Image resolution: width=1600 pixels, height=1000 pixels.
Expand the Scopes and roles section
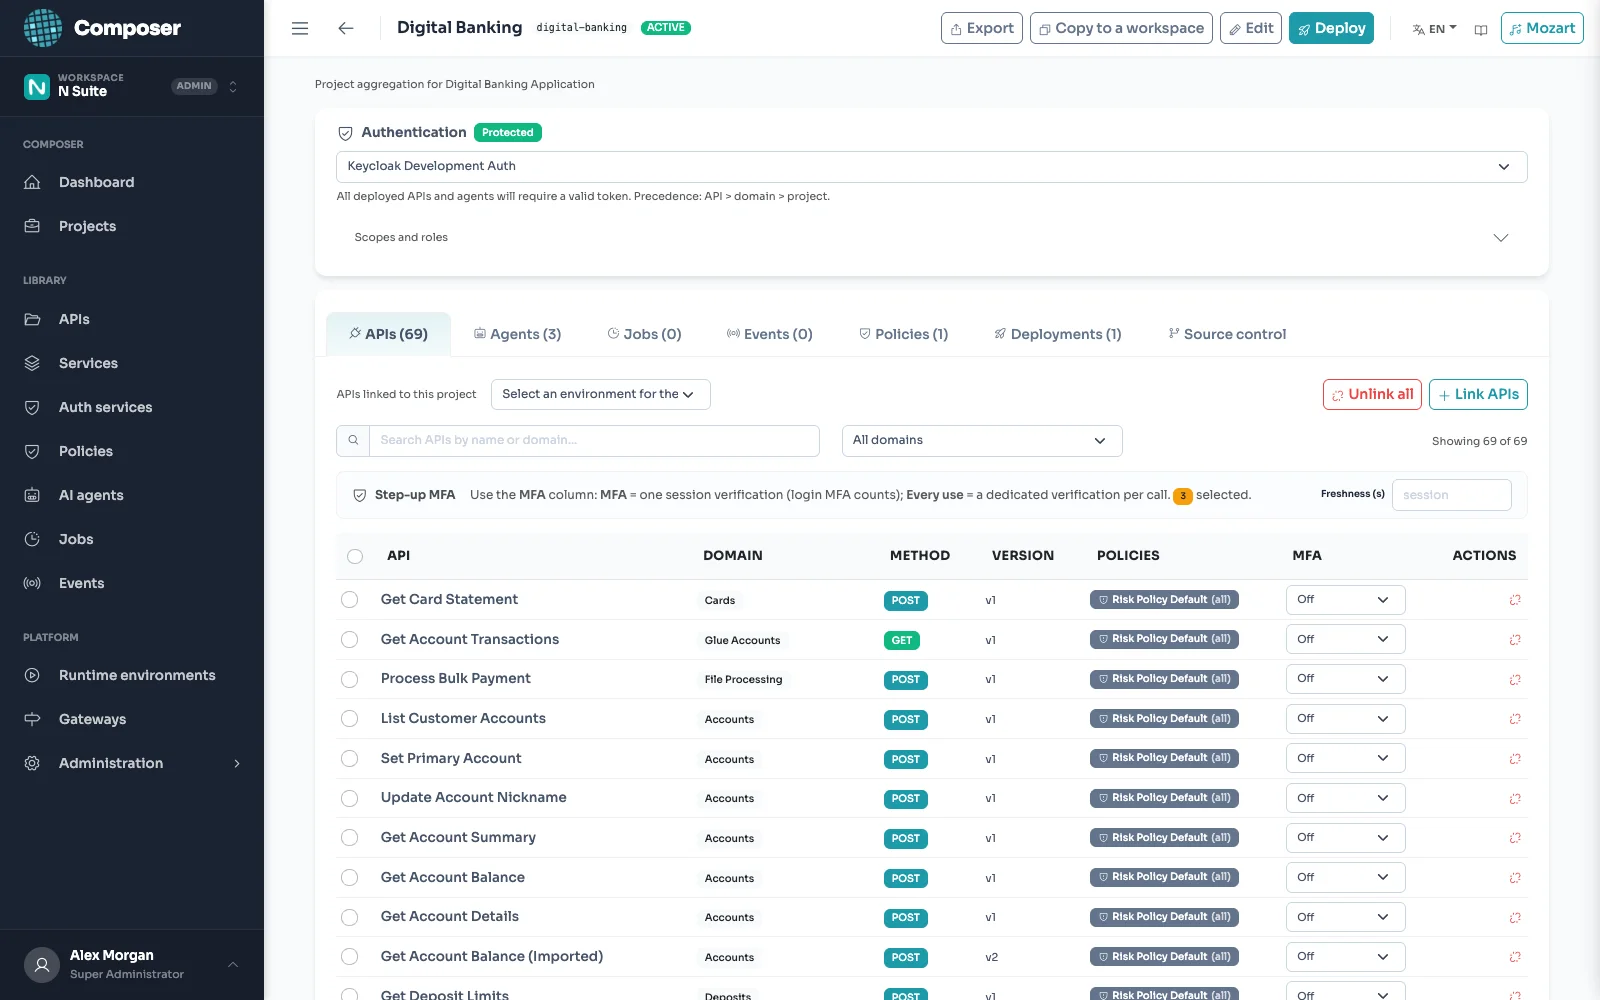pyautogui.click(x=931, y=238)
